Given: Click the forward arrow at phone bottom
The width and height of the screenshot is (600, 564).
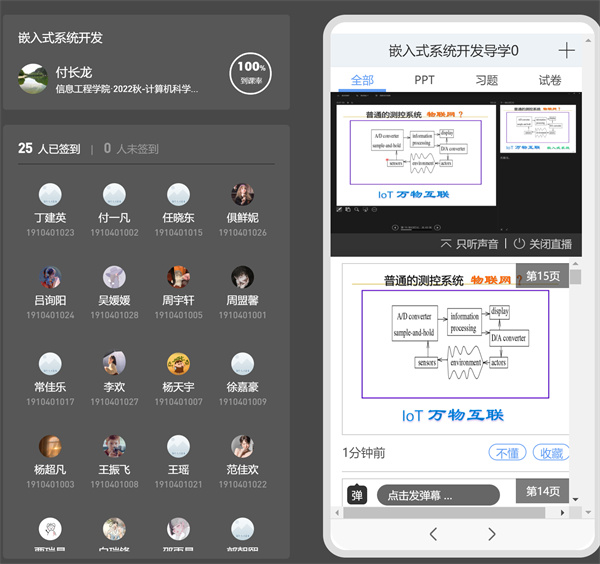Looking at the screenshot, I should pos(492,534).
